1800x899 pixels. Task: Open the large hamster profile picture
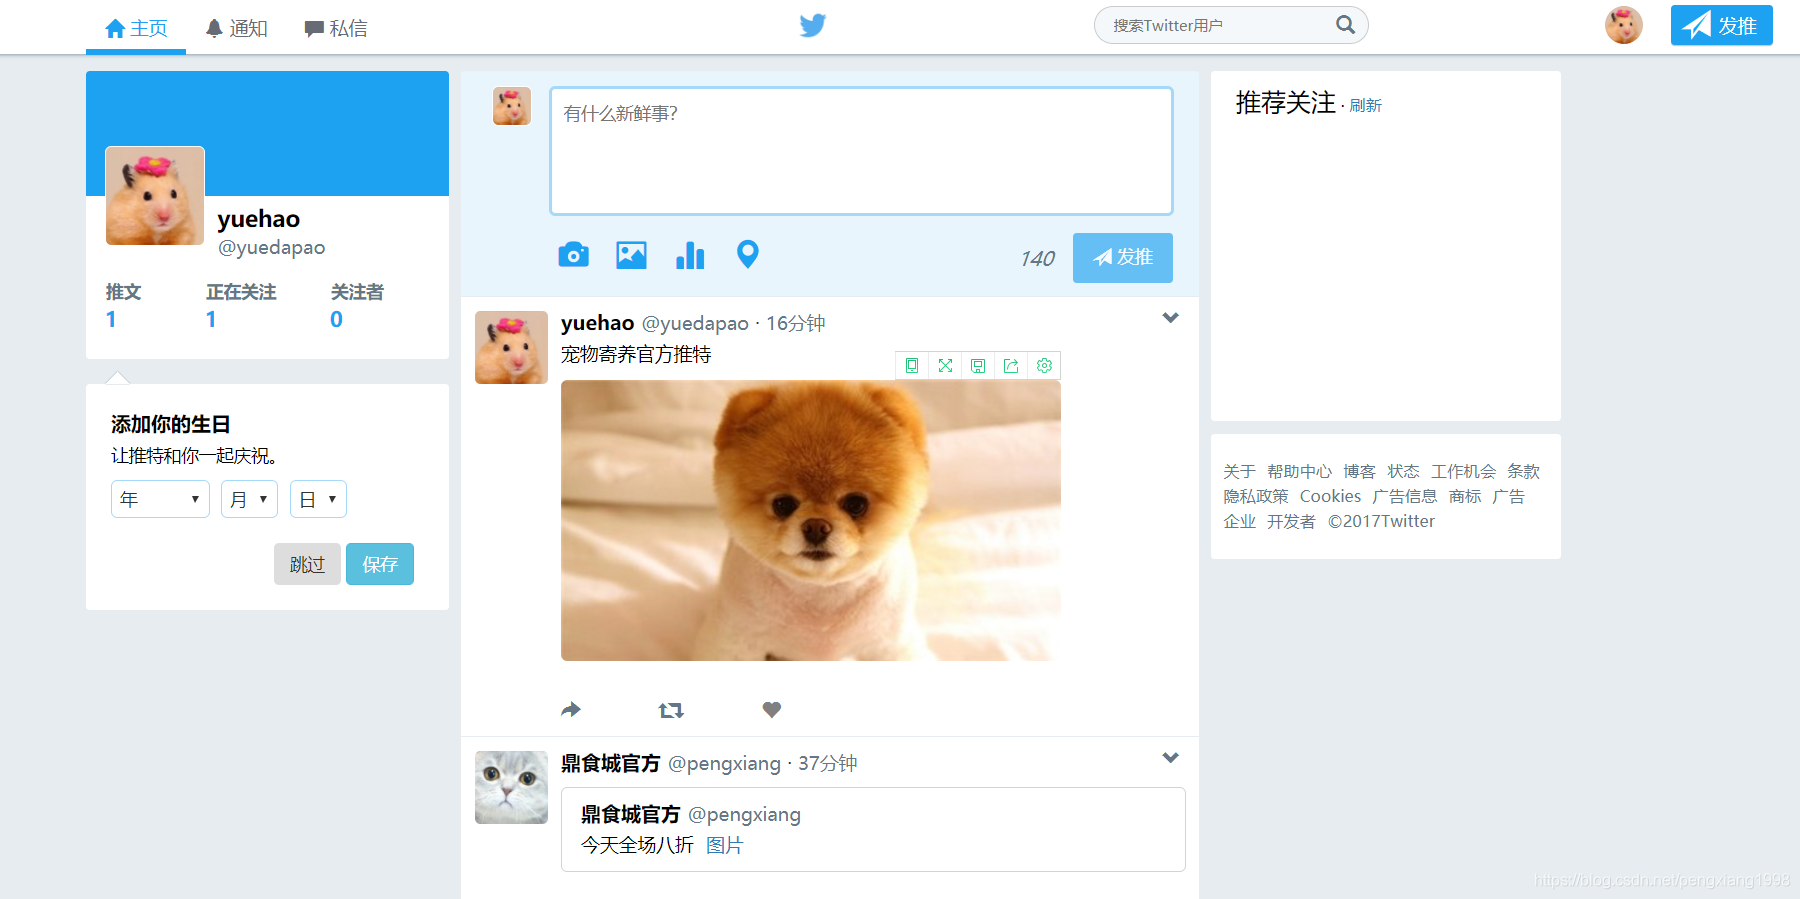tap(155, 196)
